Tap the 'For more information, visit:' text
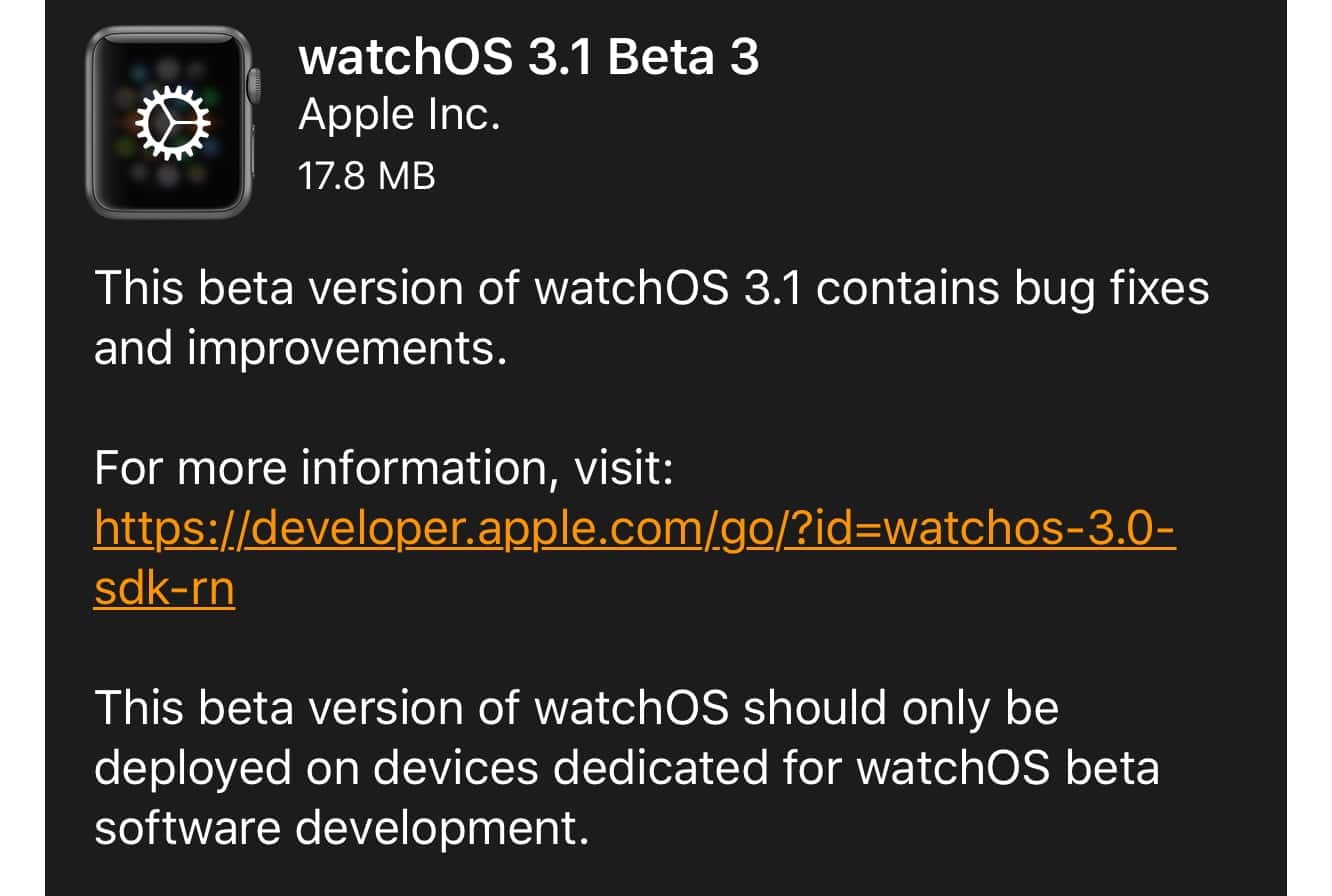 [x=385, y=468]
